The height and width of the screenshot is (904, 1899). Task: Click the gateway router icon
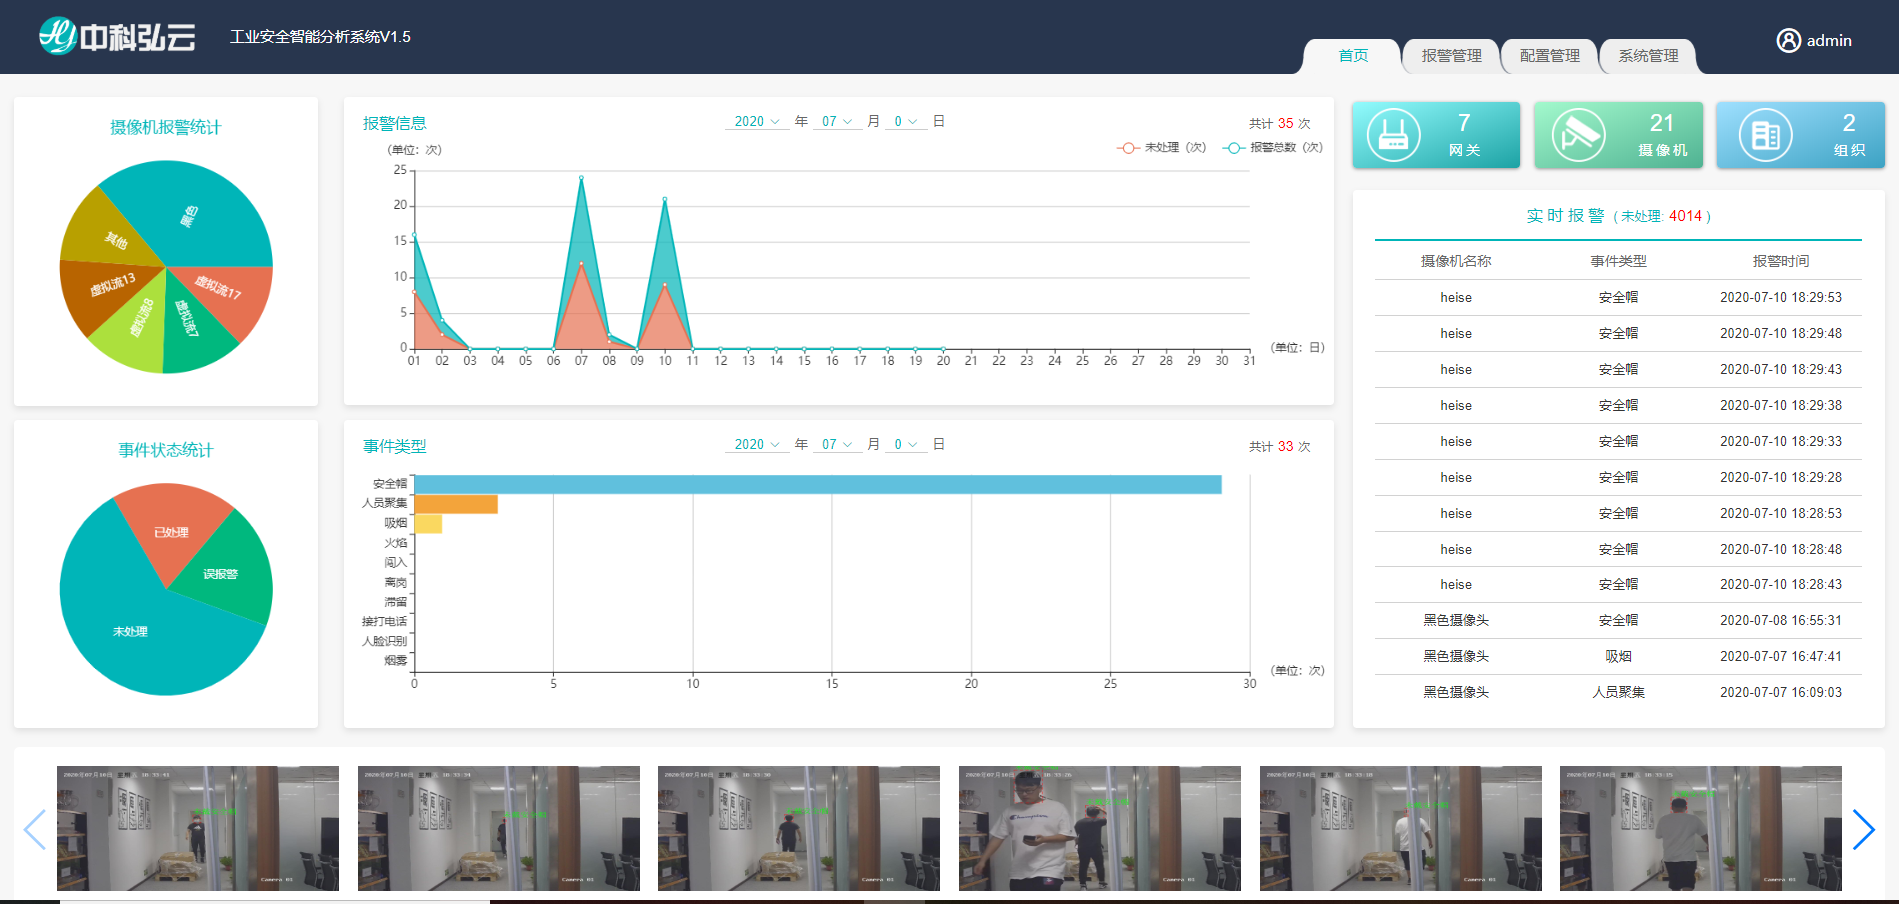tap(1393, 135)
